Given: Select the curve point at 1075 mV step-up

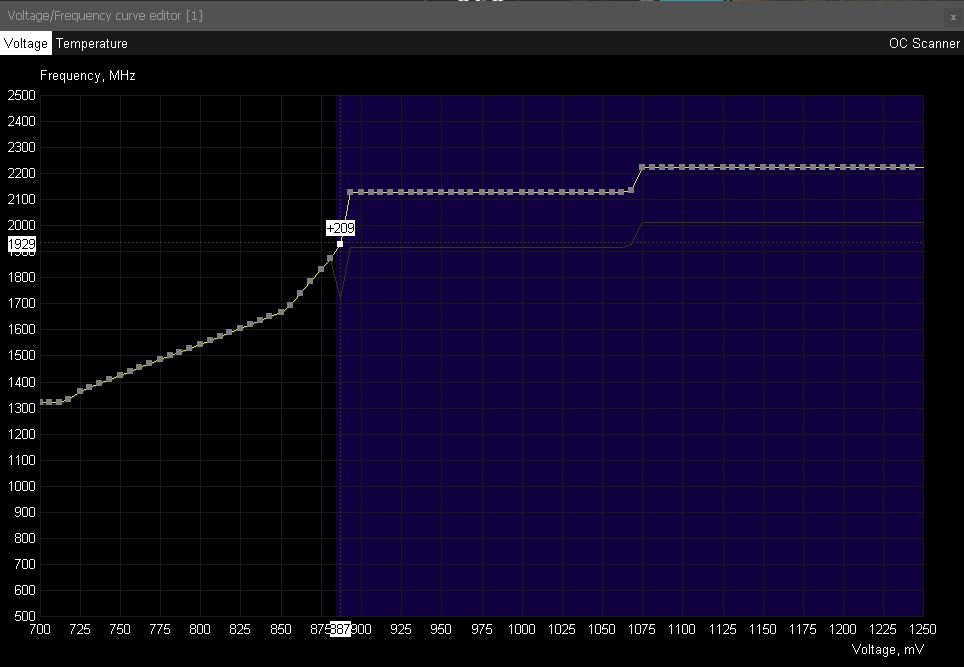Looking at the screenshot, I should coord(642,167).
